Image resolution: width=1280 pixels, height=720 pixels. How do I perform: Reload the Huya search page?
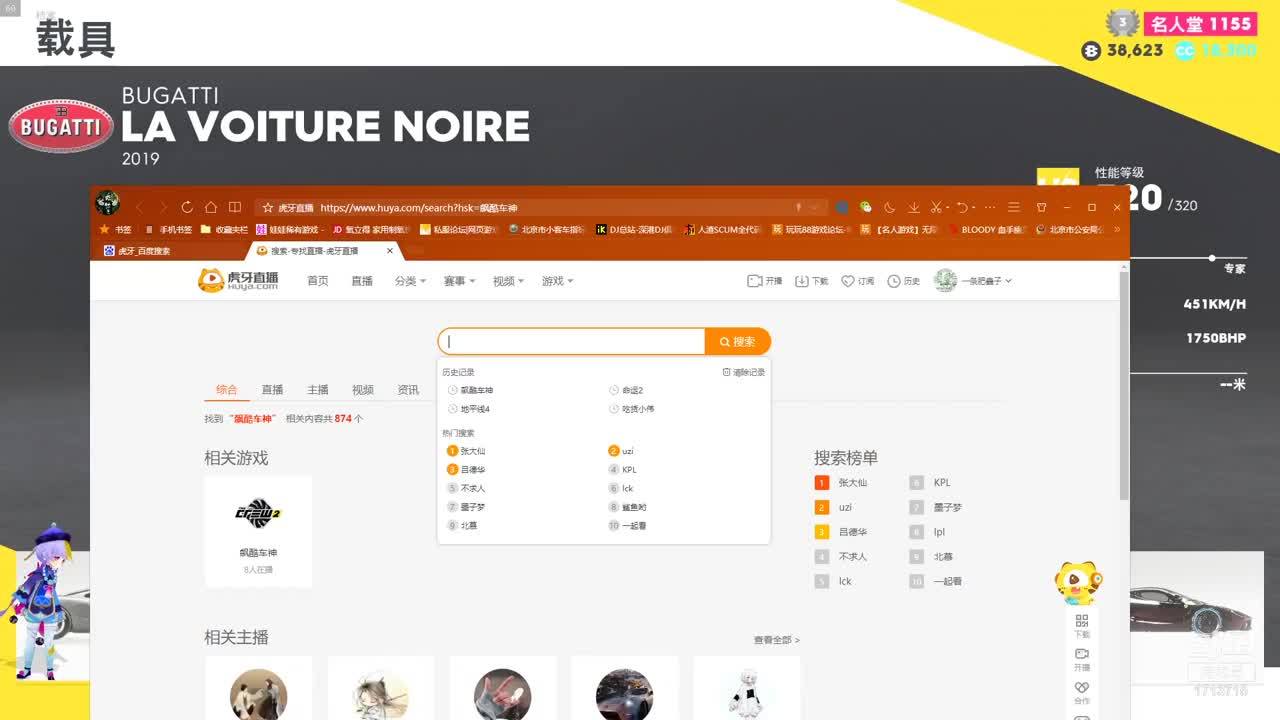pos(187,207)
